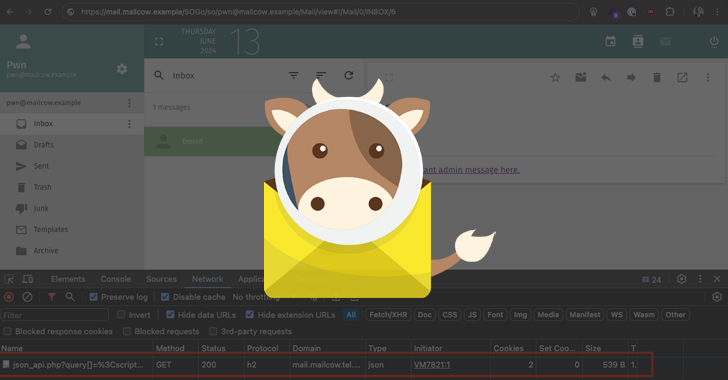Uncheck the Preserve log checkbox
This screenshot has height=380, width=728.
(93, 297)
